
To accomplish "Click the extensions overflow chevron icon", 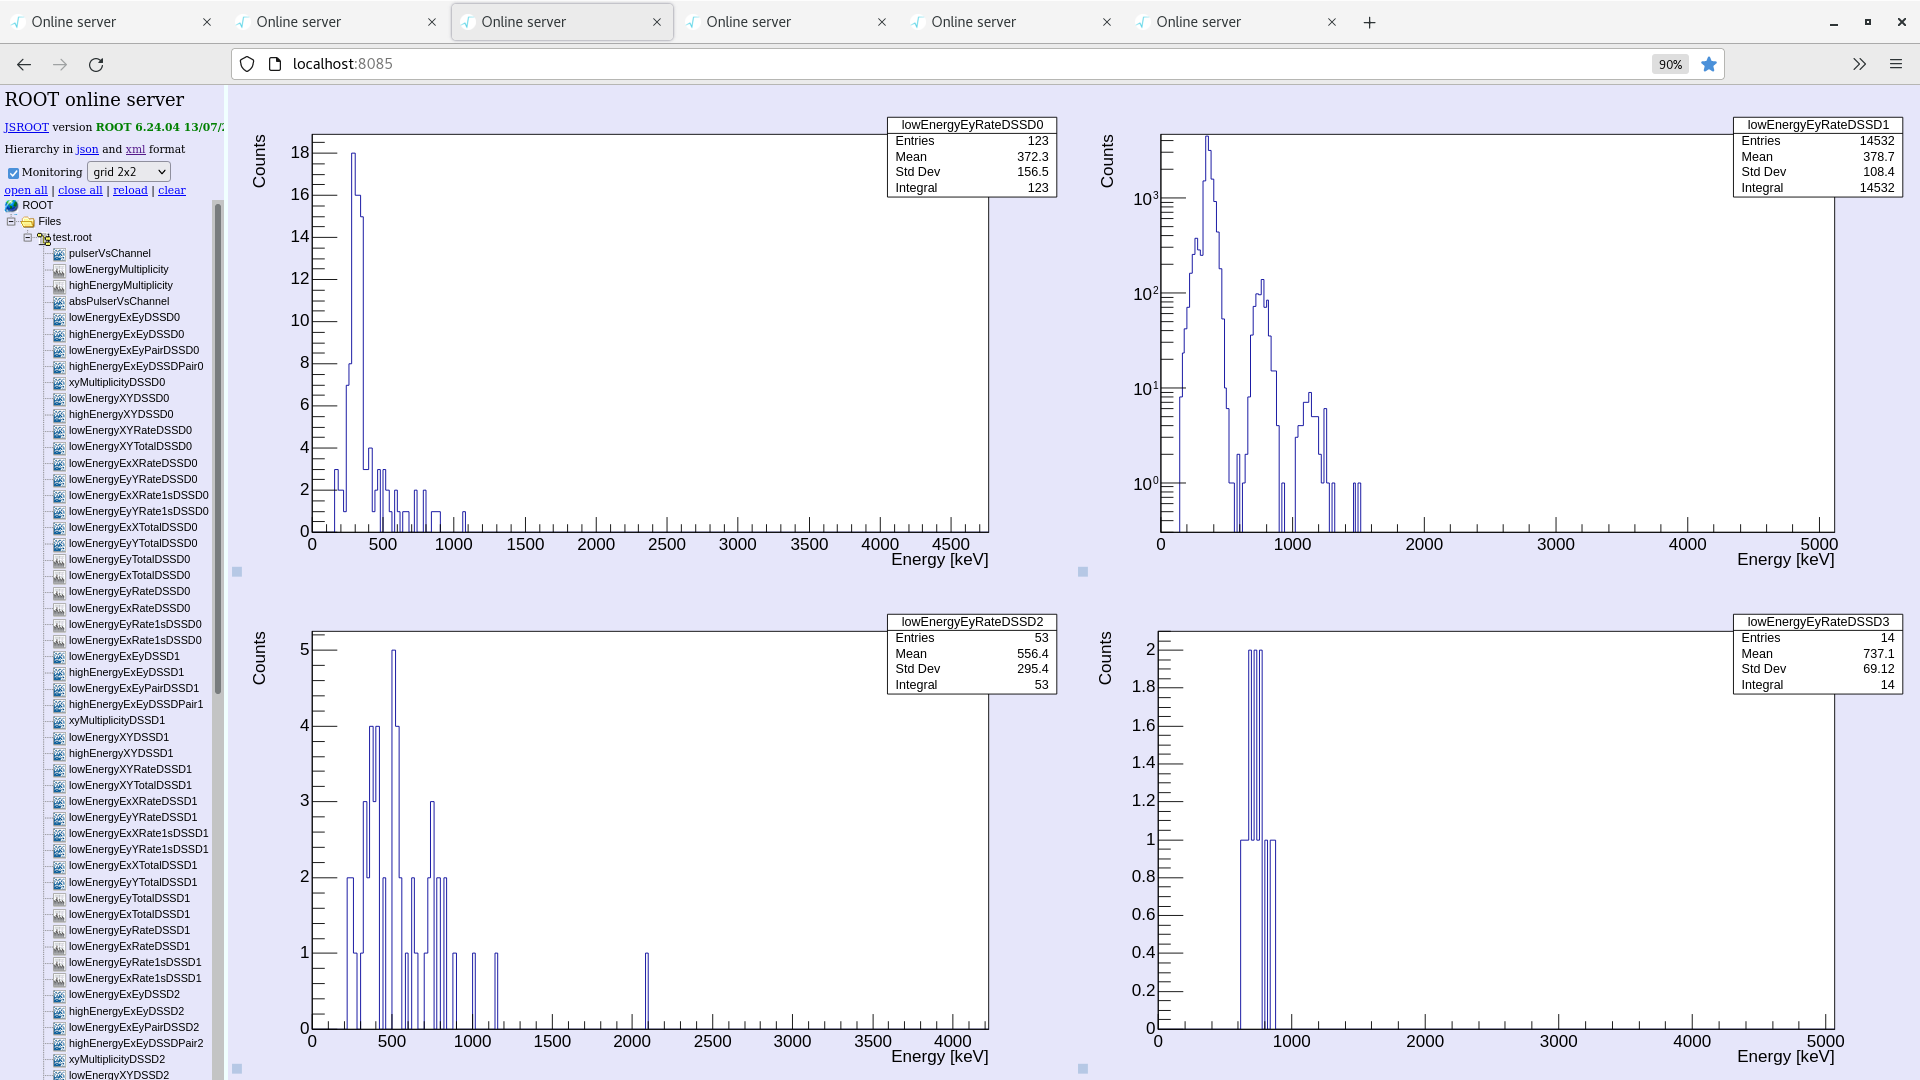I will pos(1859,64).
